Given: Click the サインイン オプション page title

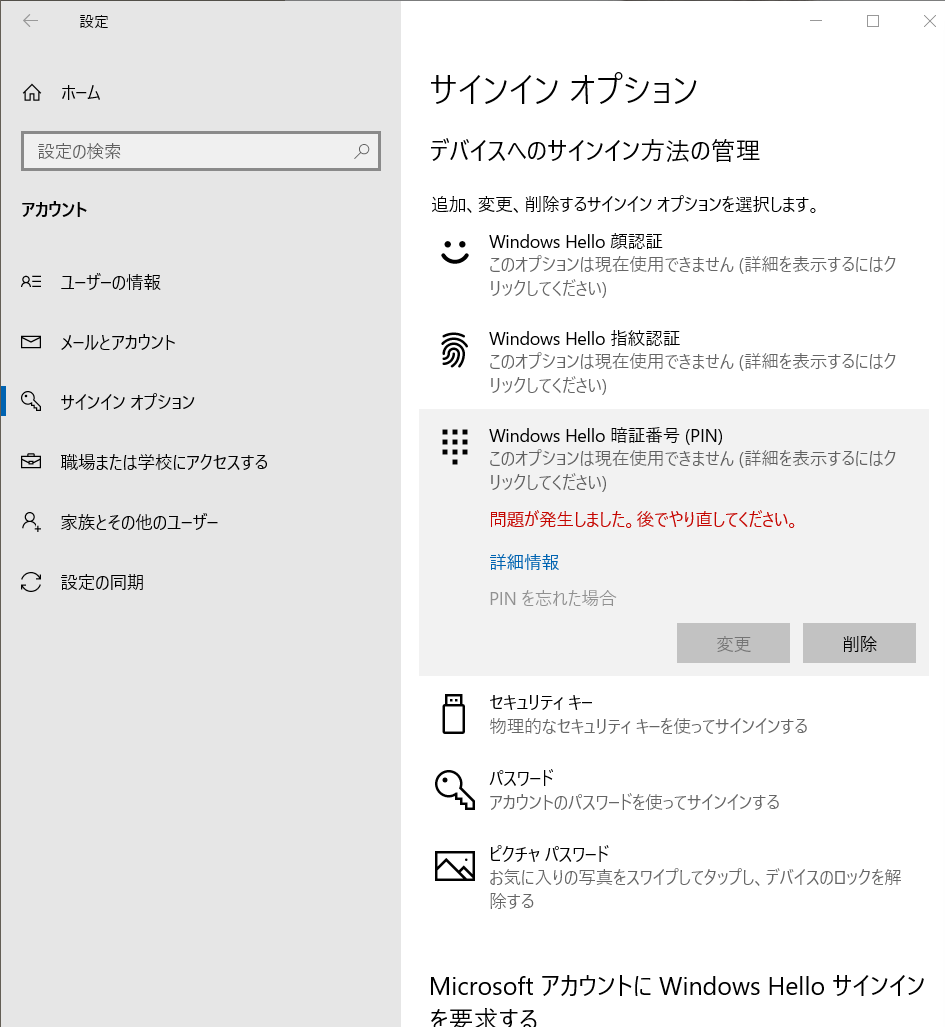Looking at the screenshot, I should click(x=564, y=89).
